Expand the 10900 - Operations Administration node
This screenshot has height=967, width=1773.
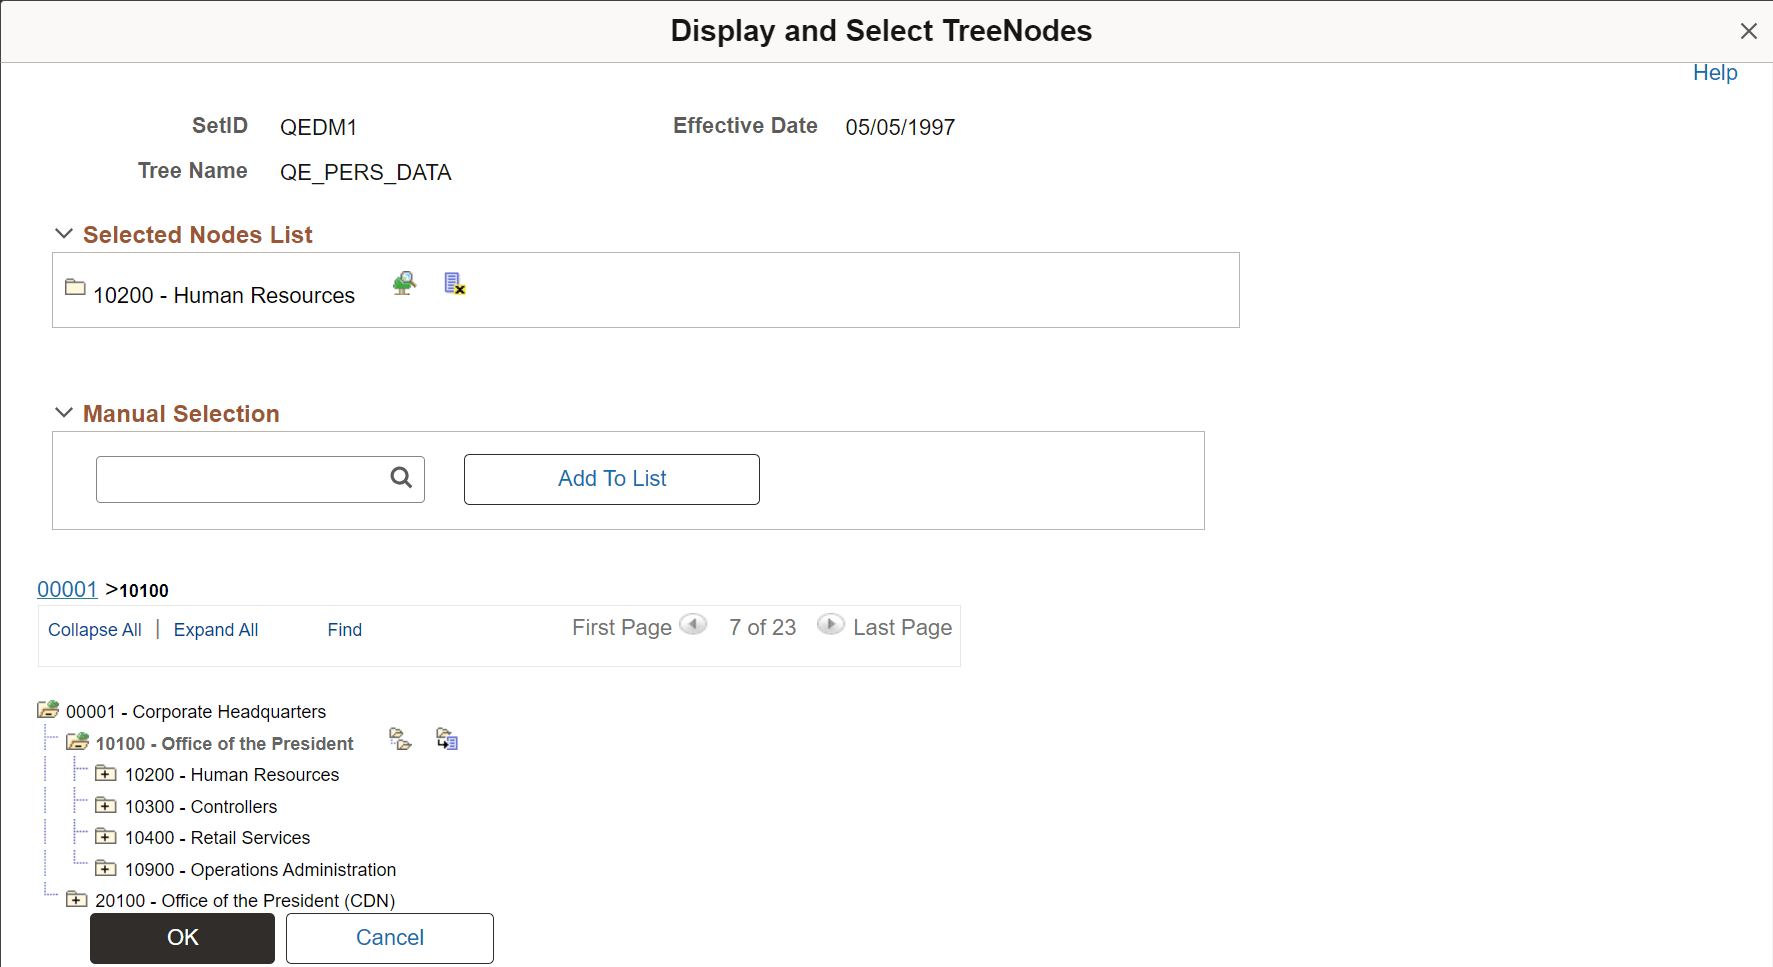pos(105,867)
